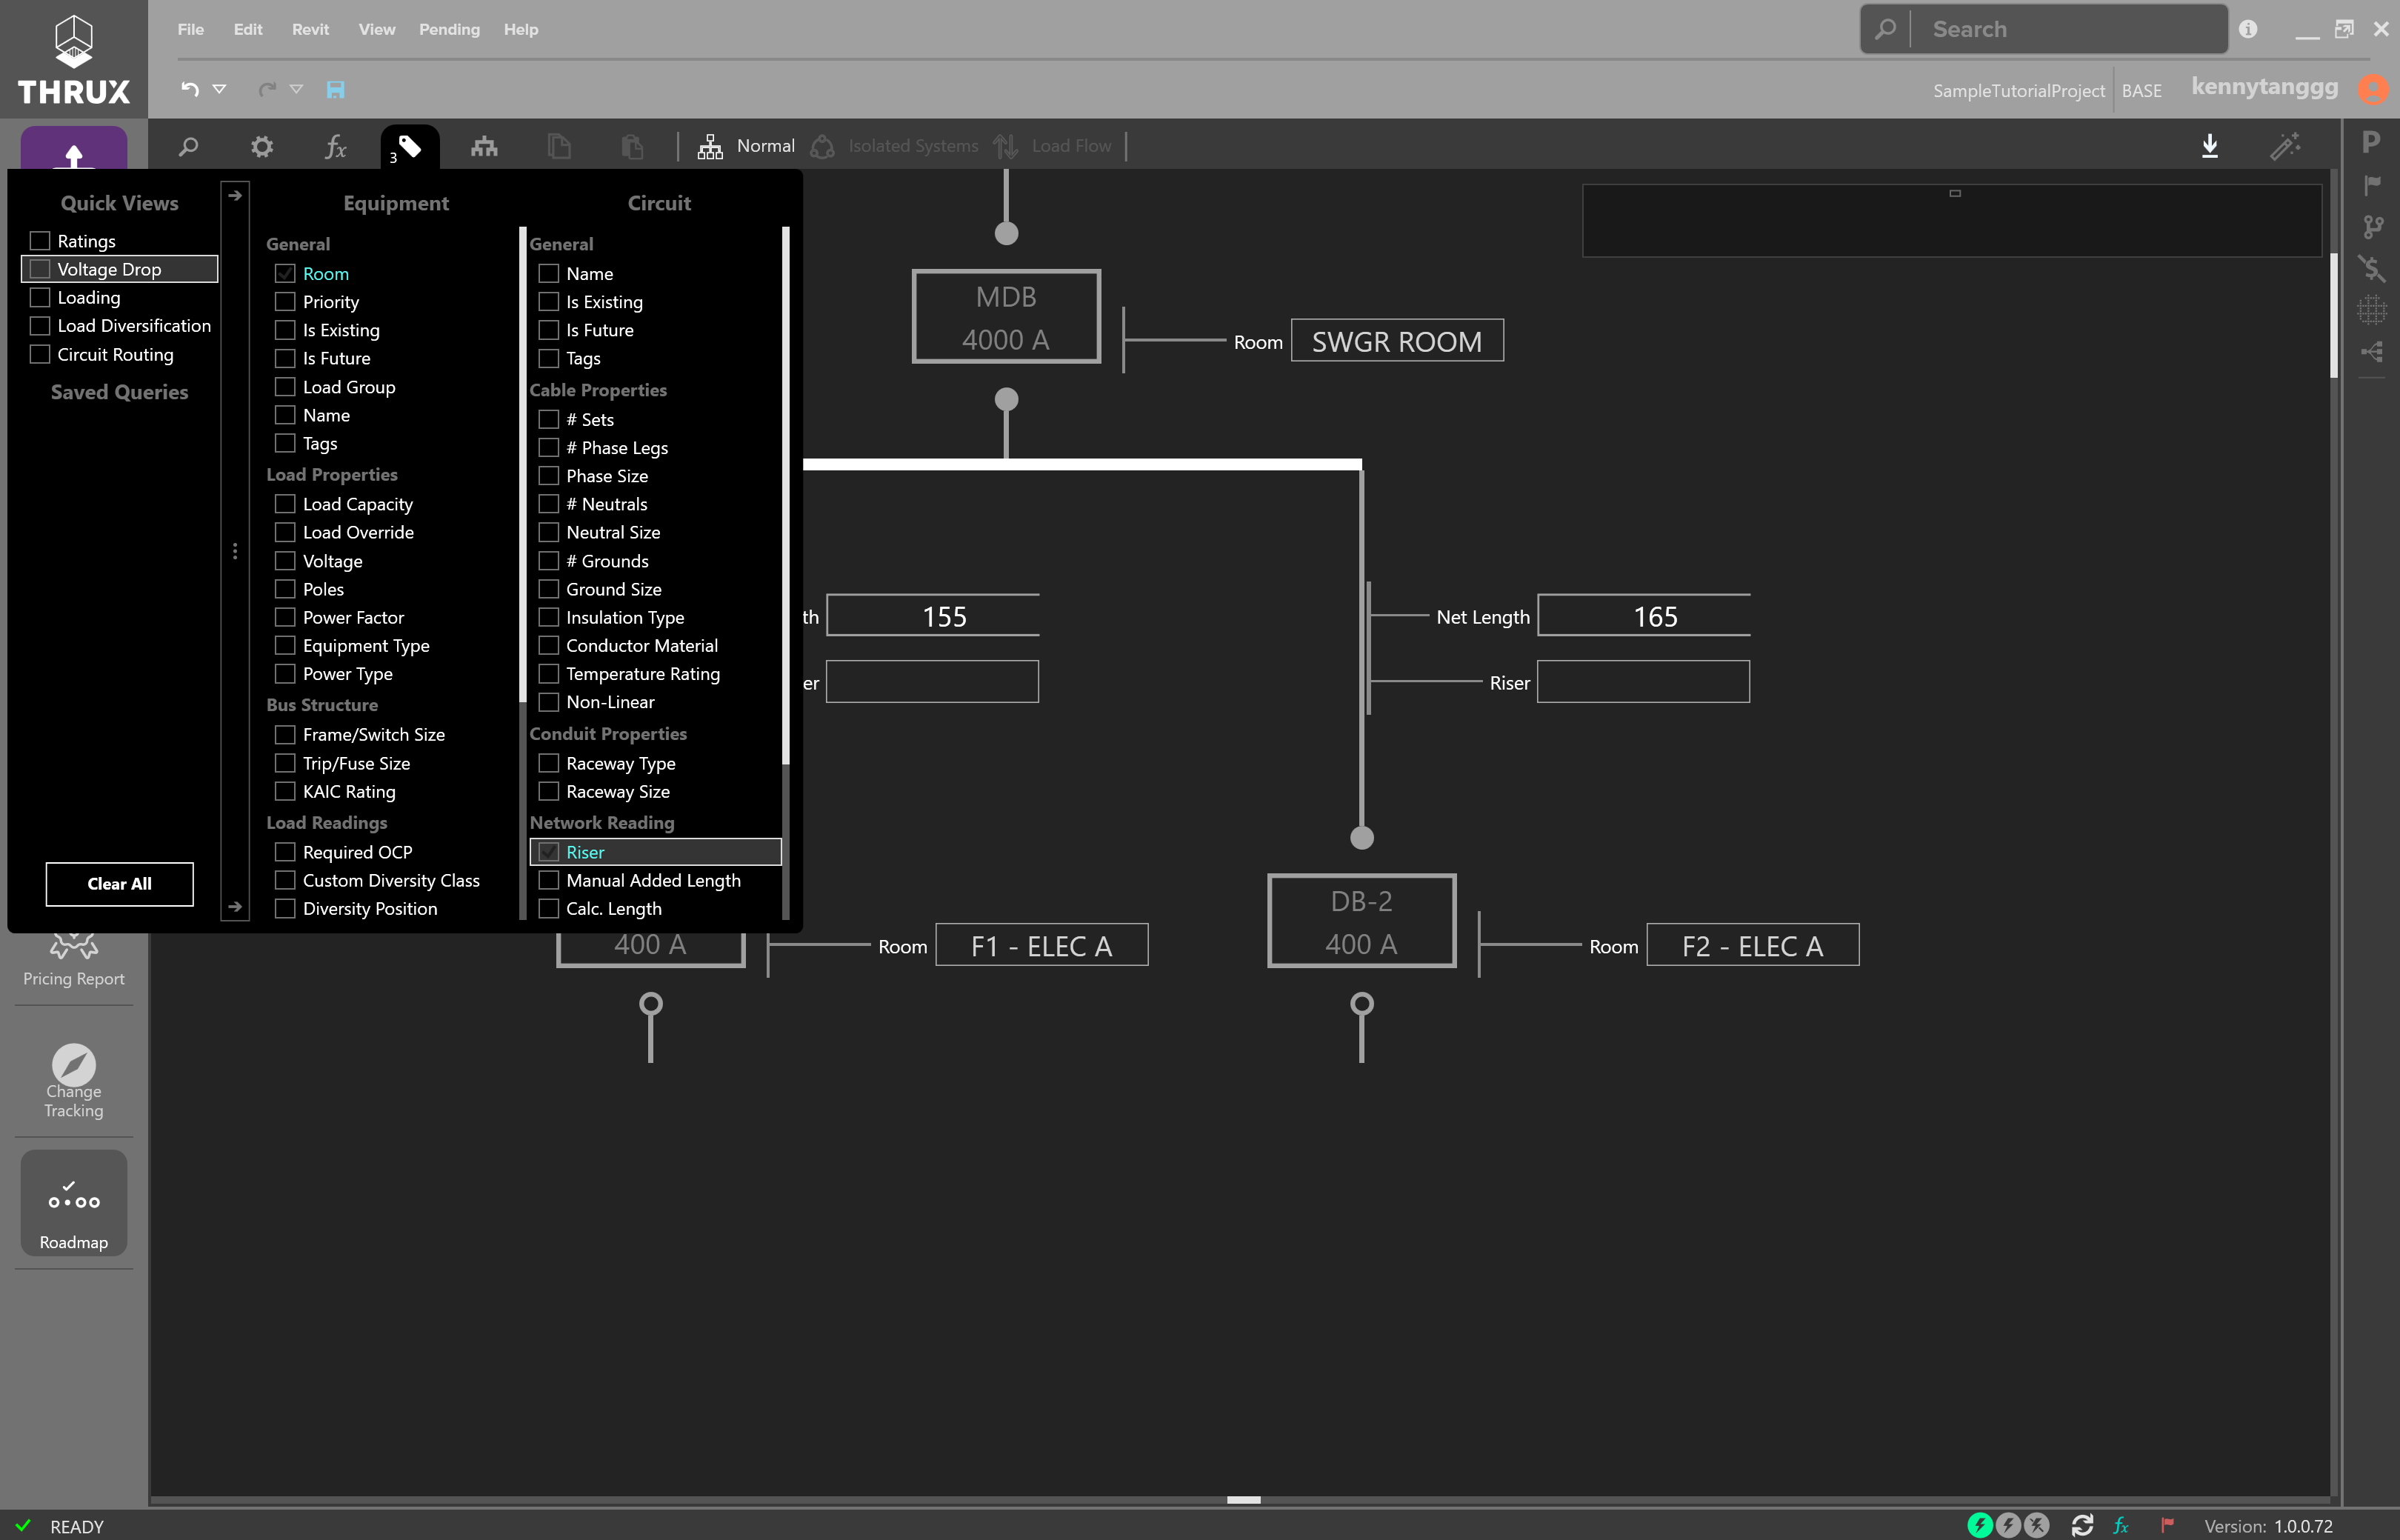Enable the Ratings quick view checkbox
The width and height of the screenshot is (2400, 1540).
[40, 241]
